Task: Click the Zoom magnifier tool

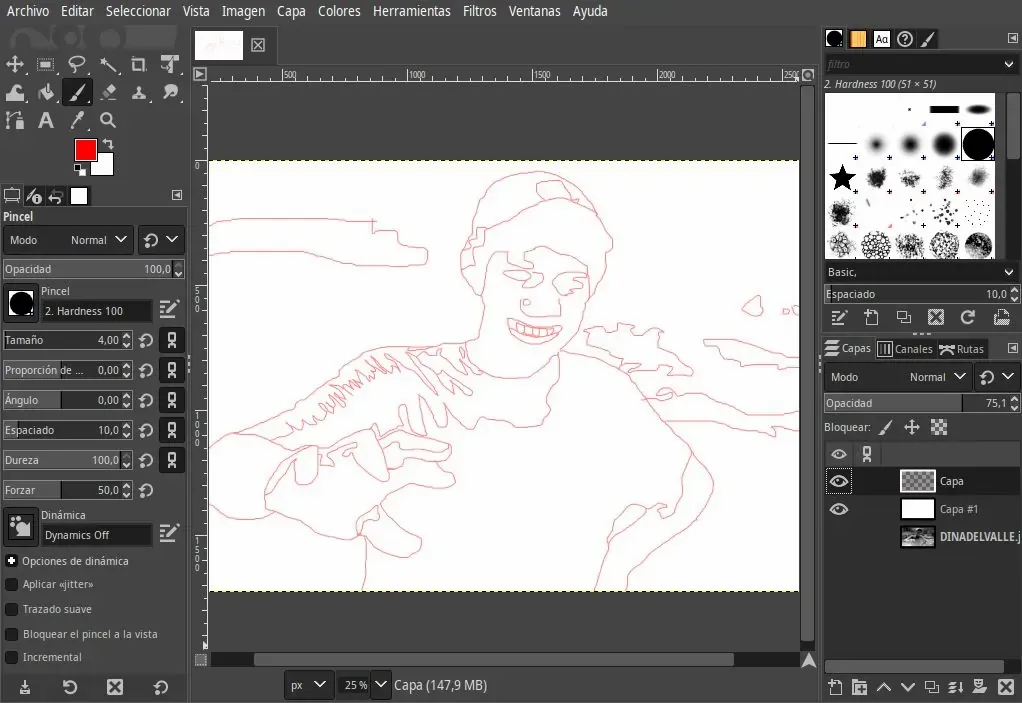Action: (108, 121)
